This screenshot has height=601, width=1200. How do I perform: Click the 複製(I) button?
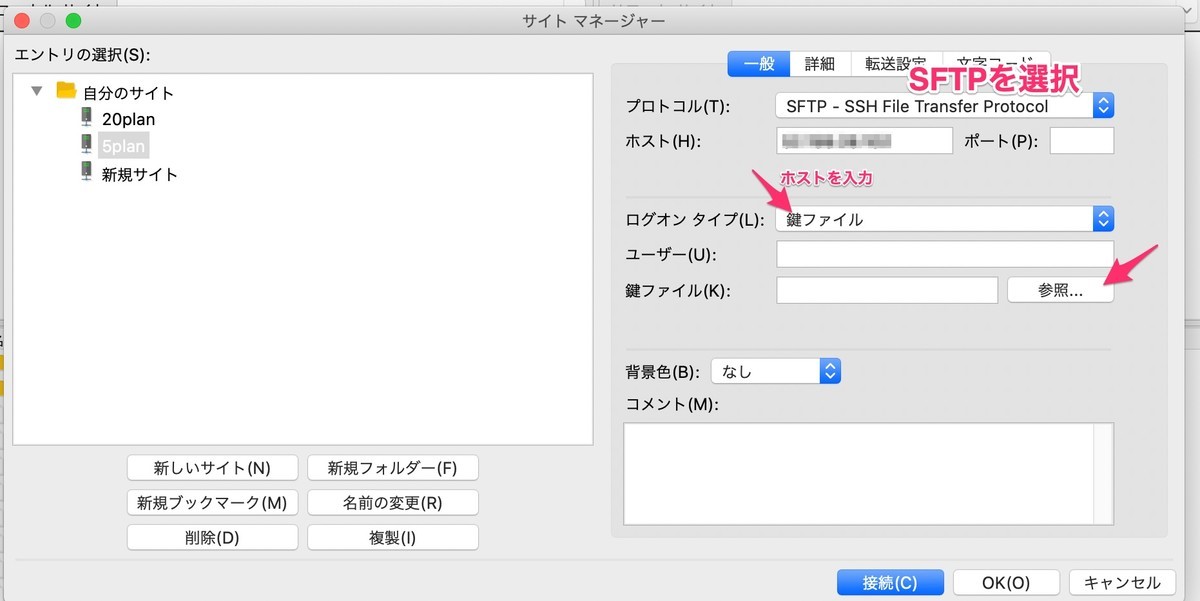(393, 537)
